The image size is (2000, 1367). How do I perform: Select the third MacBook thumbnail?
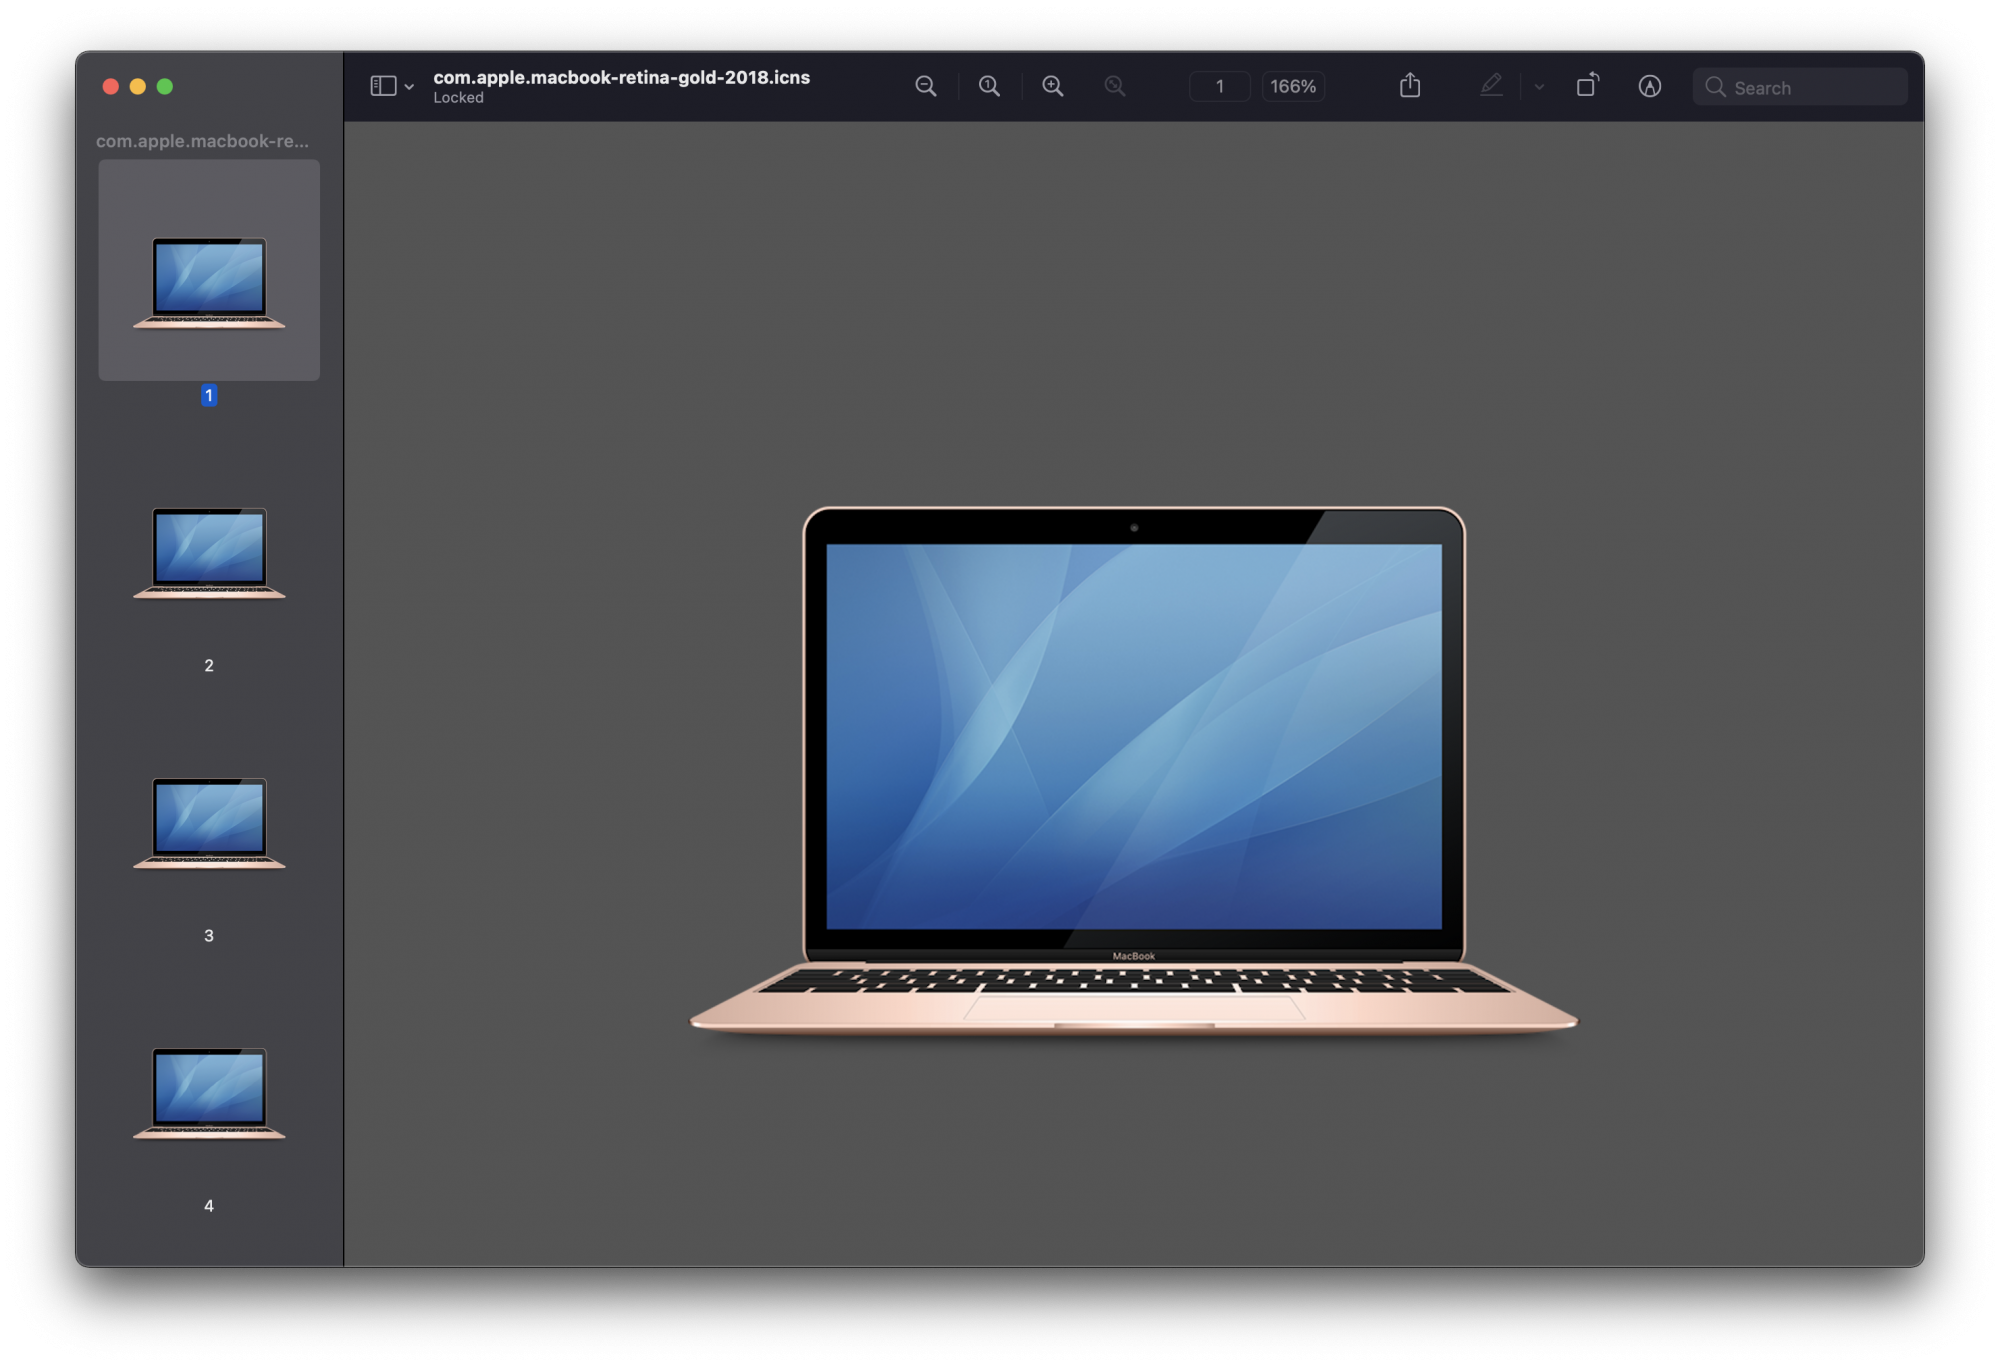209,823
